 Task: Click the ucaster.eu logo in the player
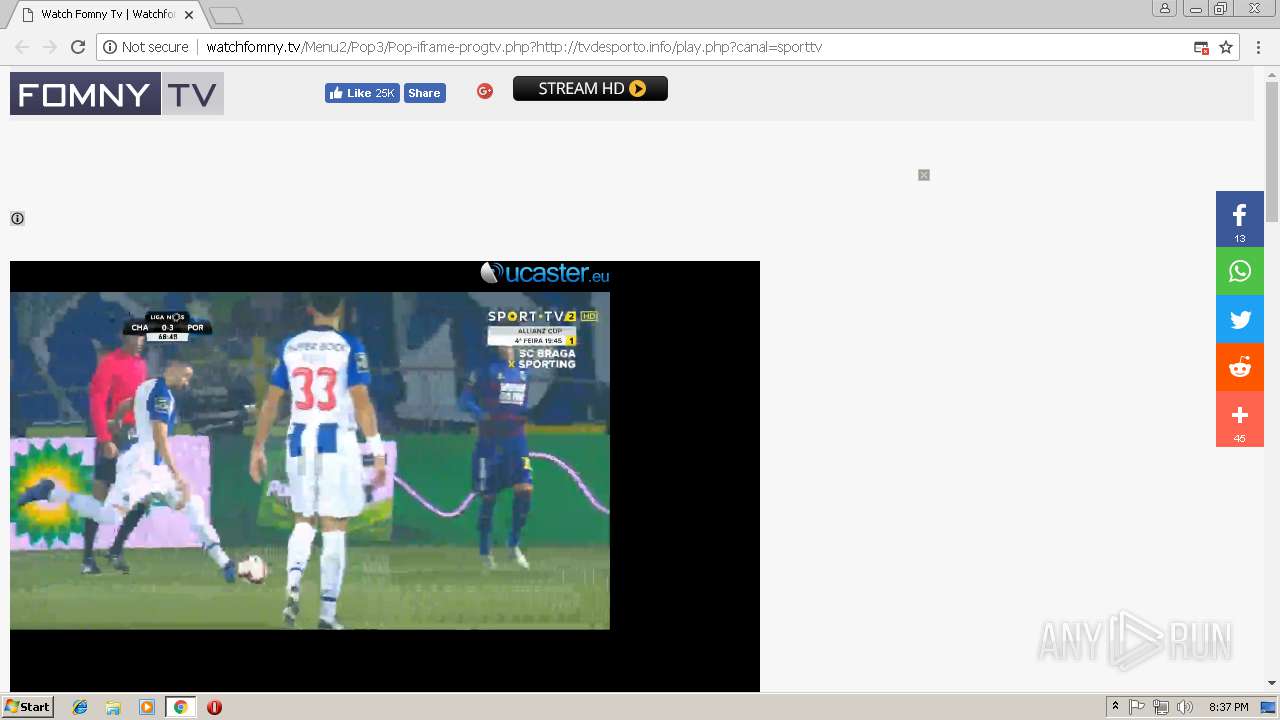tap(545, 273)
